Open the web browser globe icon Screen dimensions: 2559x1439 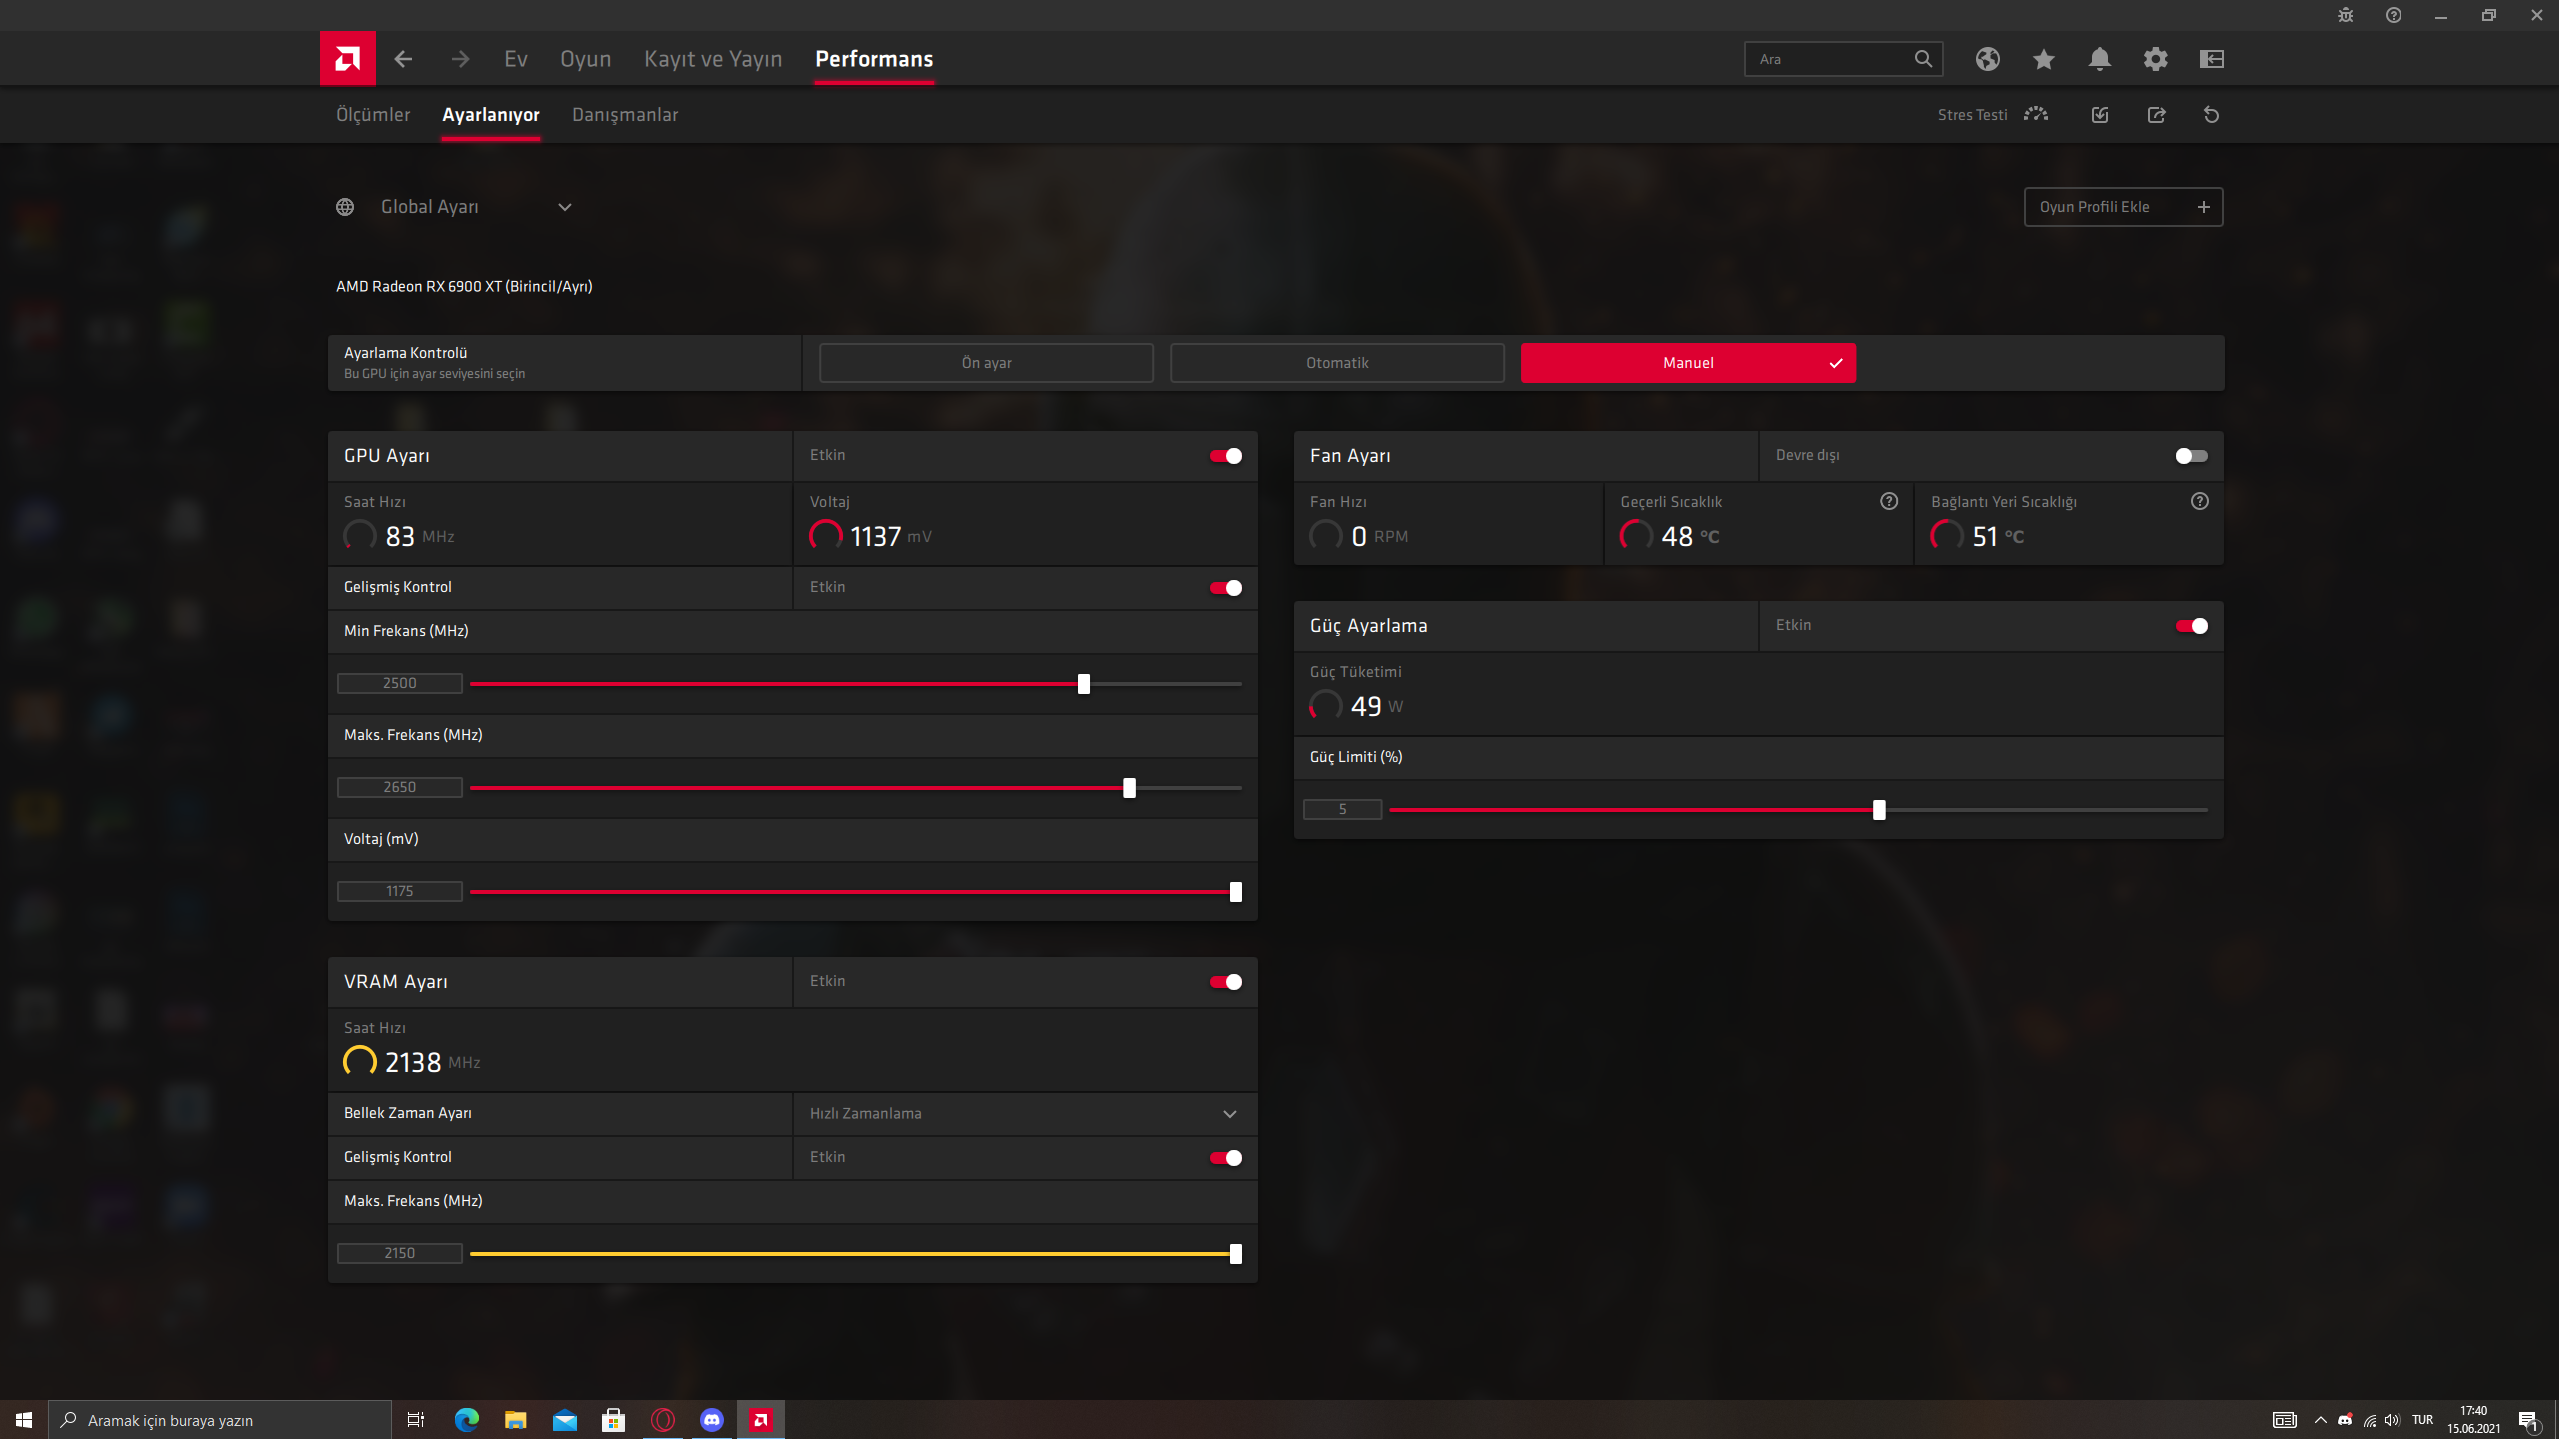click(x=1987, y=59)
